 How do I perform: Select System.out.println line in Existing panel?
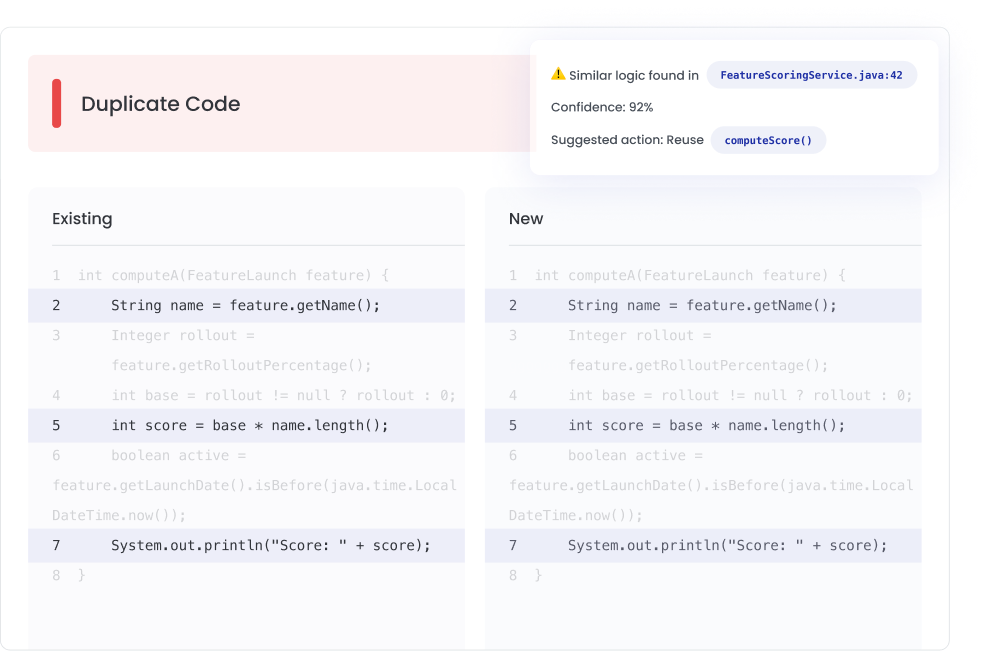click(x=246, y=546)
